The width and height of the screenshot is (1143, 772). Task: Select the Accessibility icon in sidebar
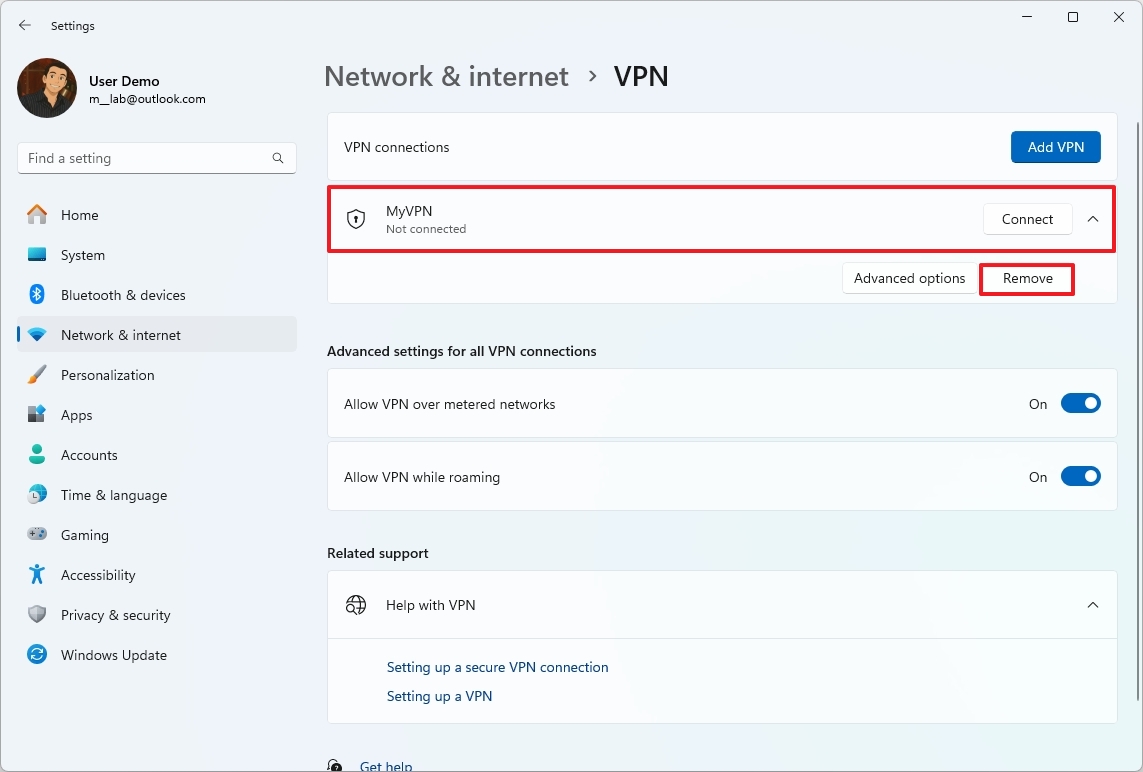tap(37, 575)
